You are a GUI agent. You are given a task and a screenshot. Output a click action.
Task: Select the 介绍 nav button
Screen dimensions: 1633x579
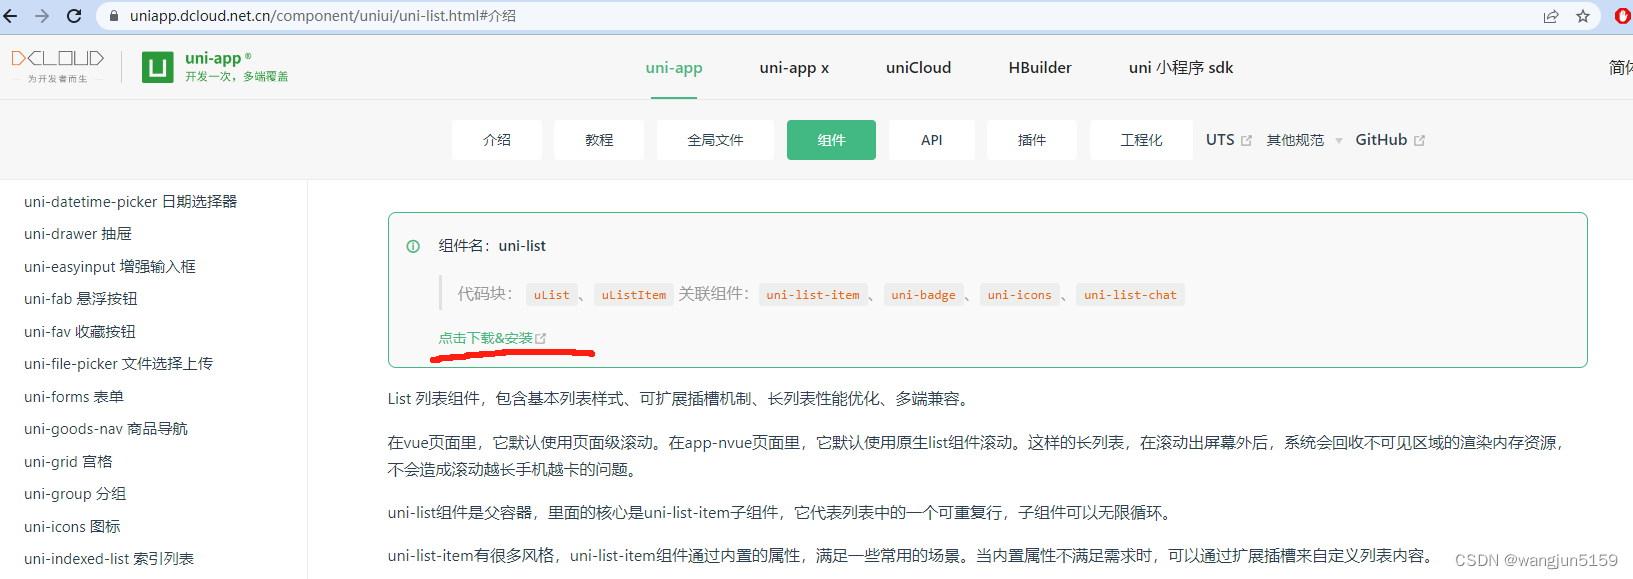[497, 140]
